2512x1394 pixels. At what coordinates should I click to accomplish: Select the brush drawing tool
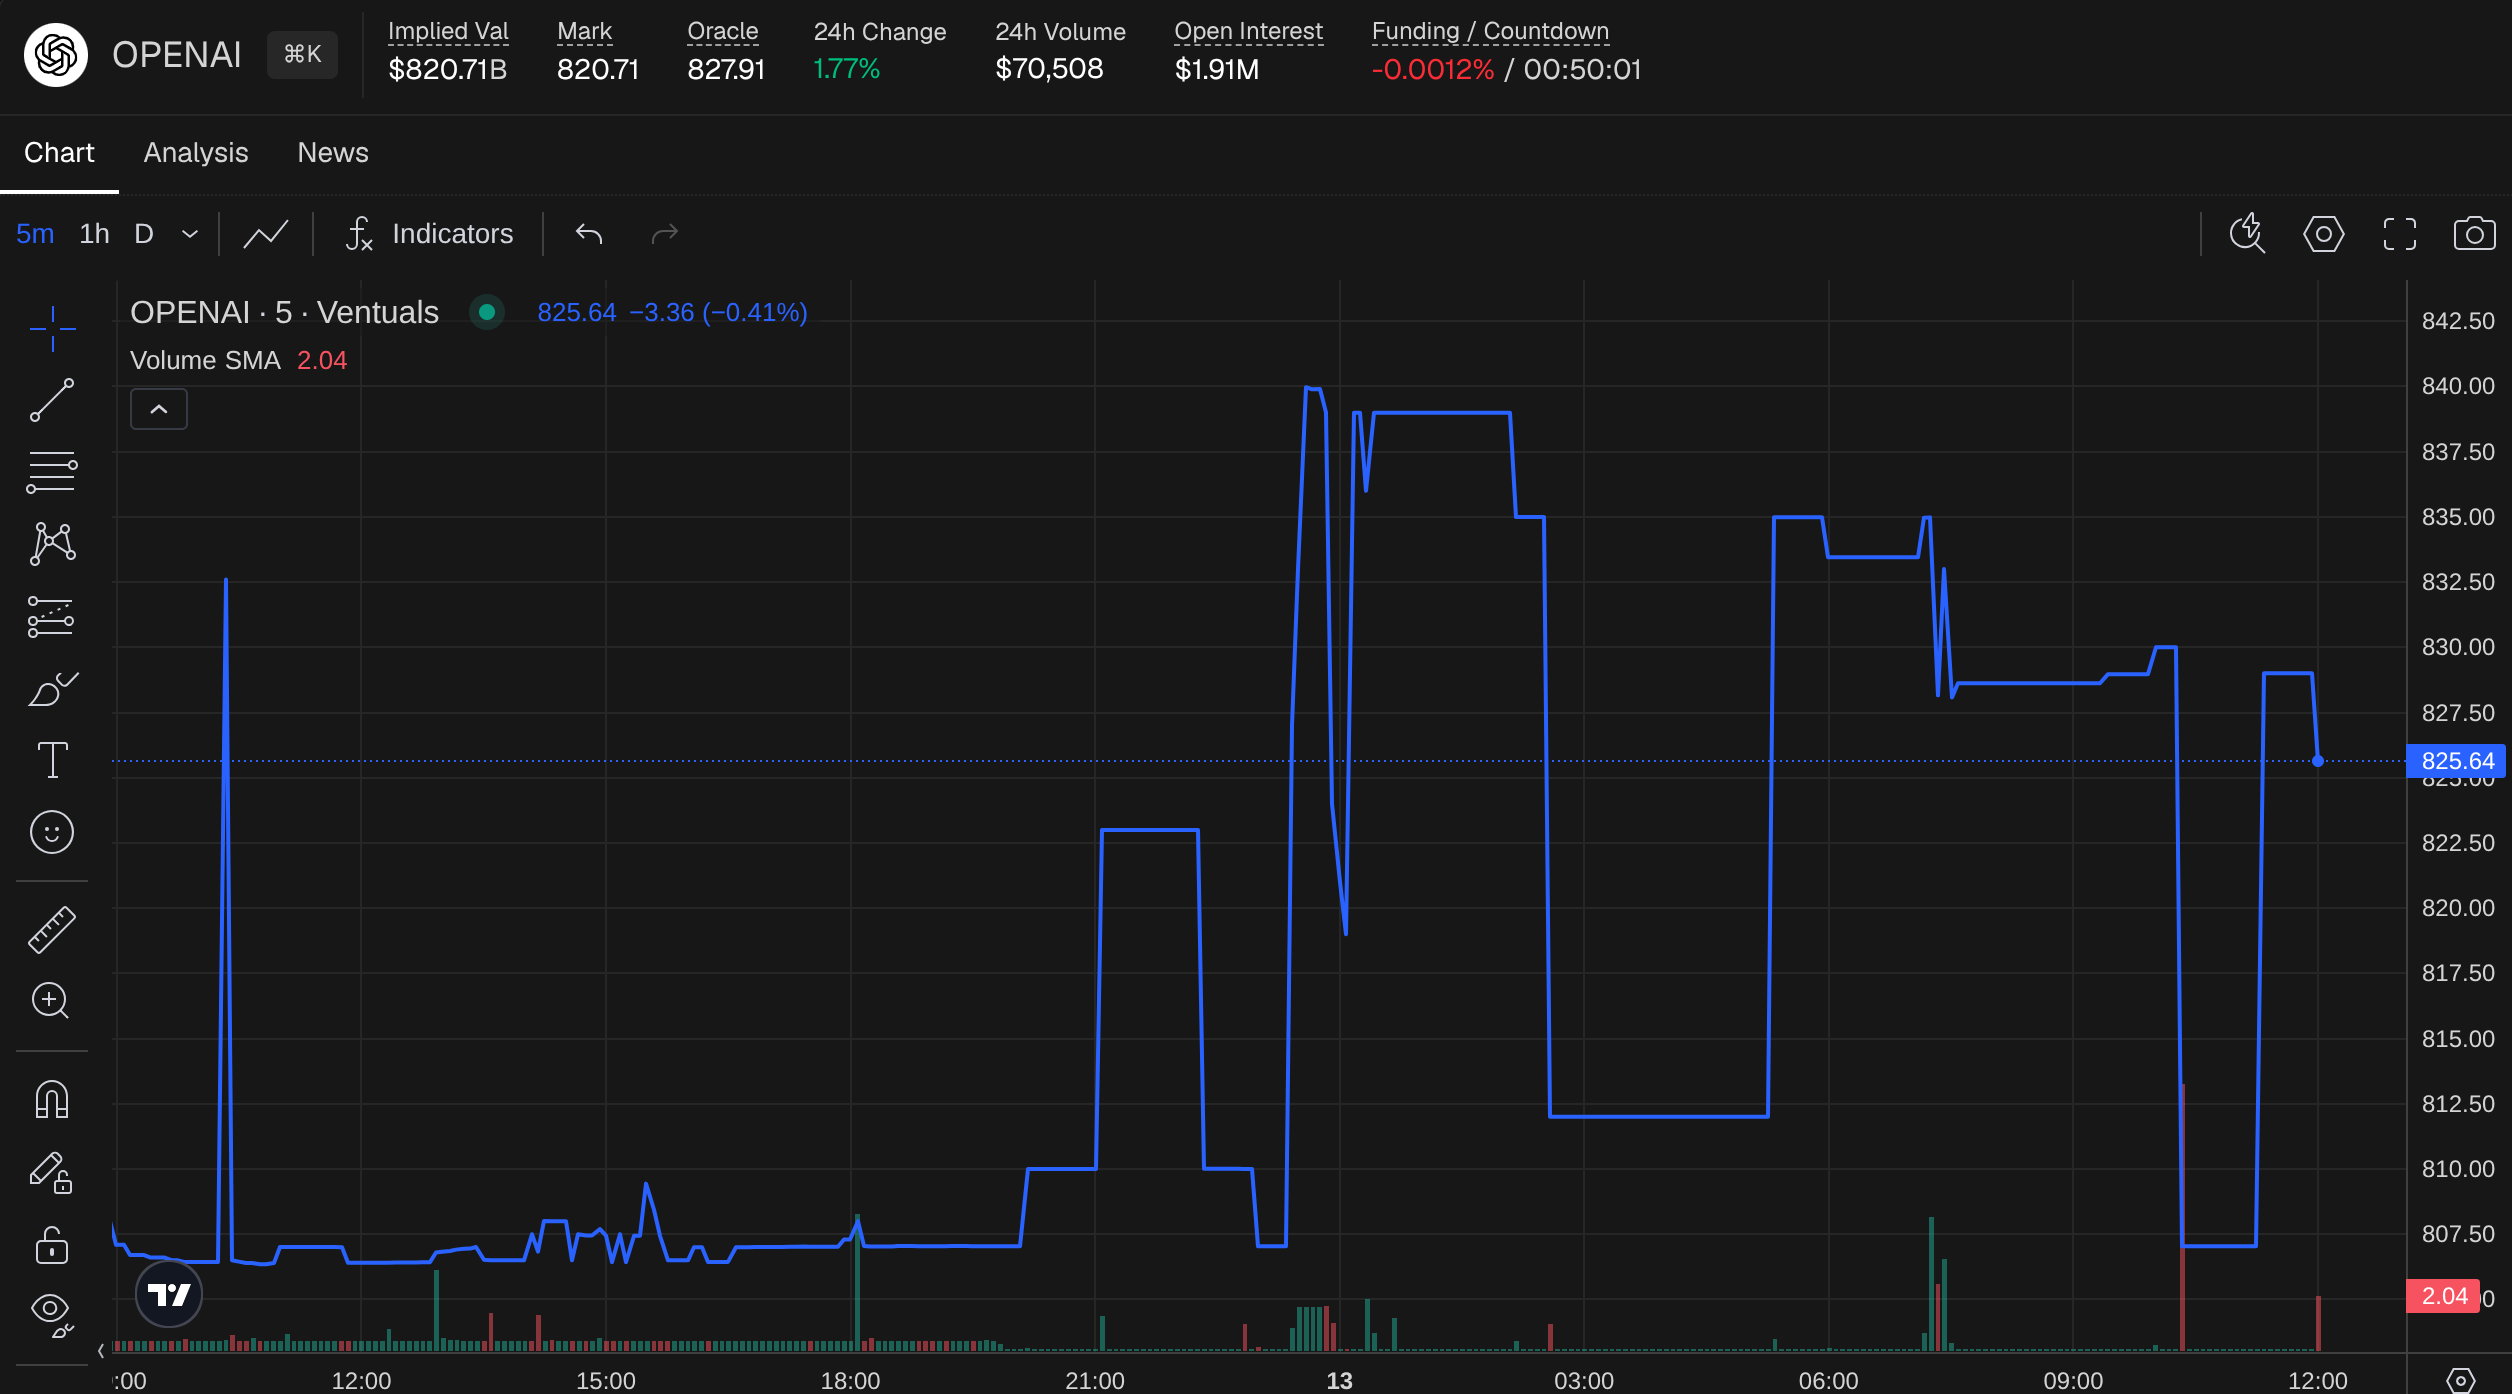coord(52,689)
